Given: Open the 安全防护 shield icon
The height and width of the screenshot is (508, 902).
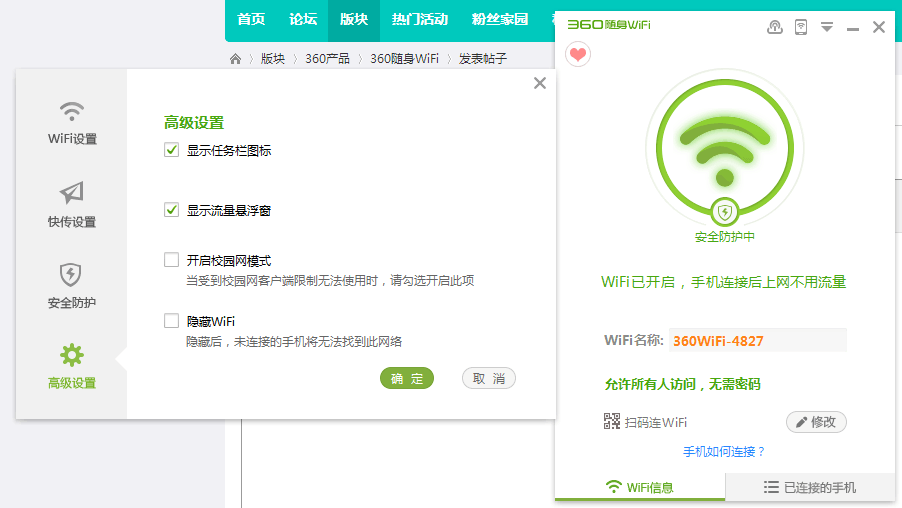Looking at the screenshot, I should click(71, 275).
